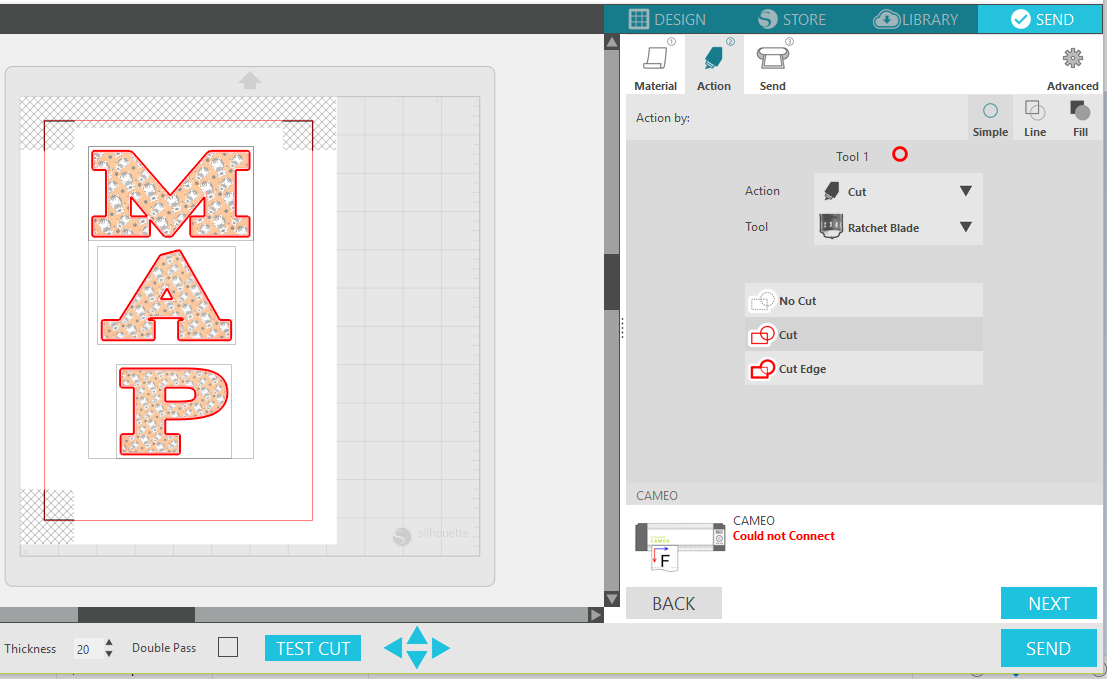Viewport: 1107px width, 679px height.
Task: Switch to Simple action mode
Action: click(x=989, y=117)
